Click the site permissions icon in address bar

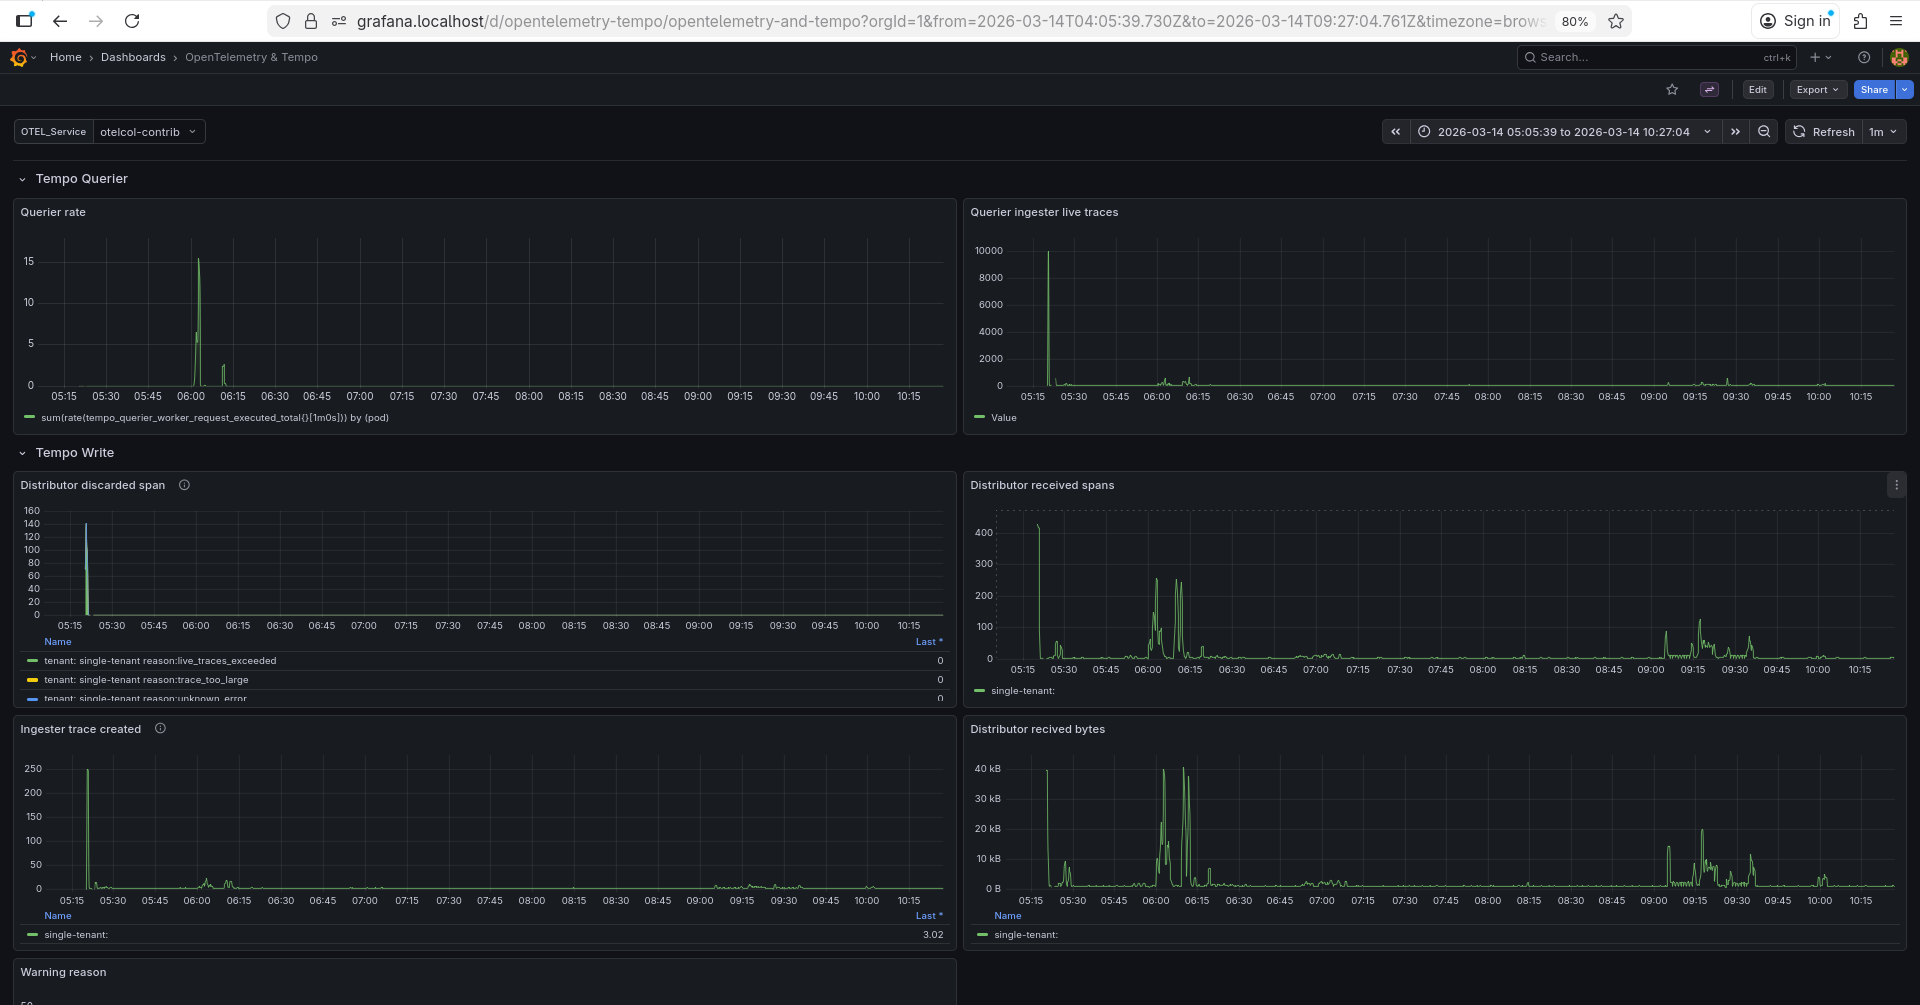point(339,21)
